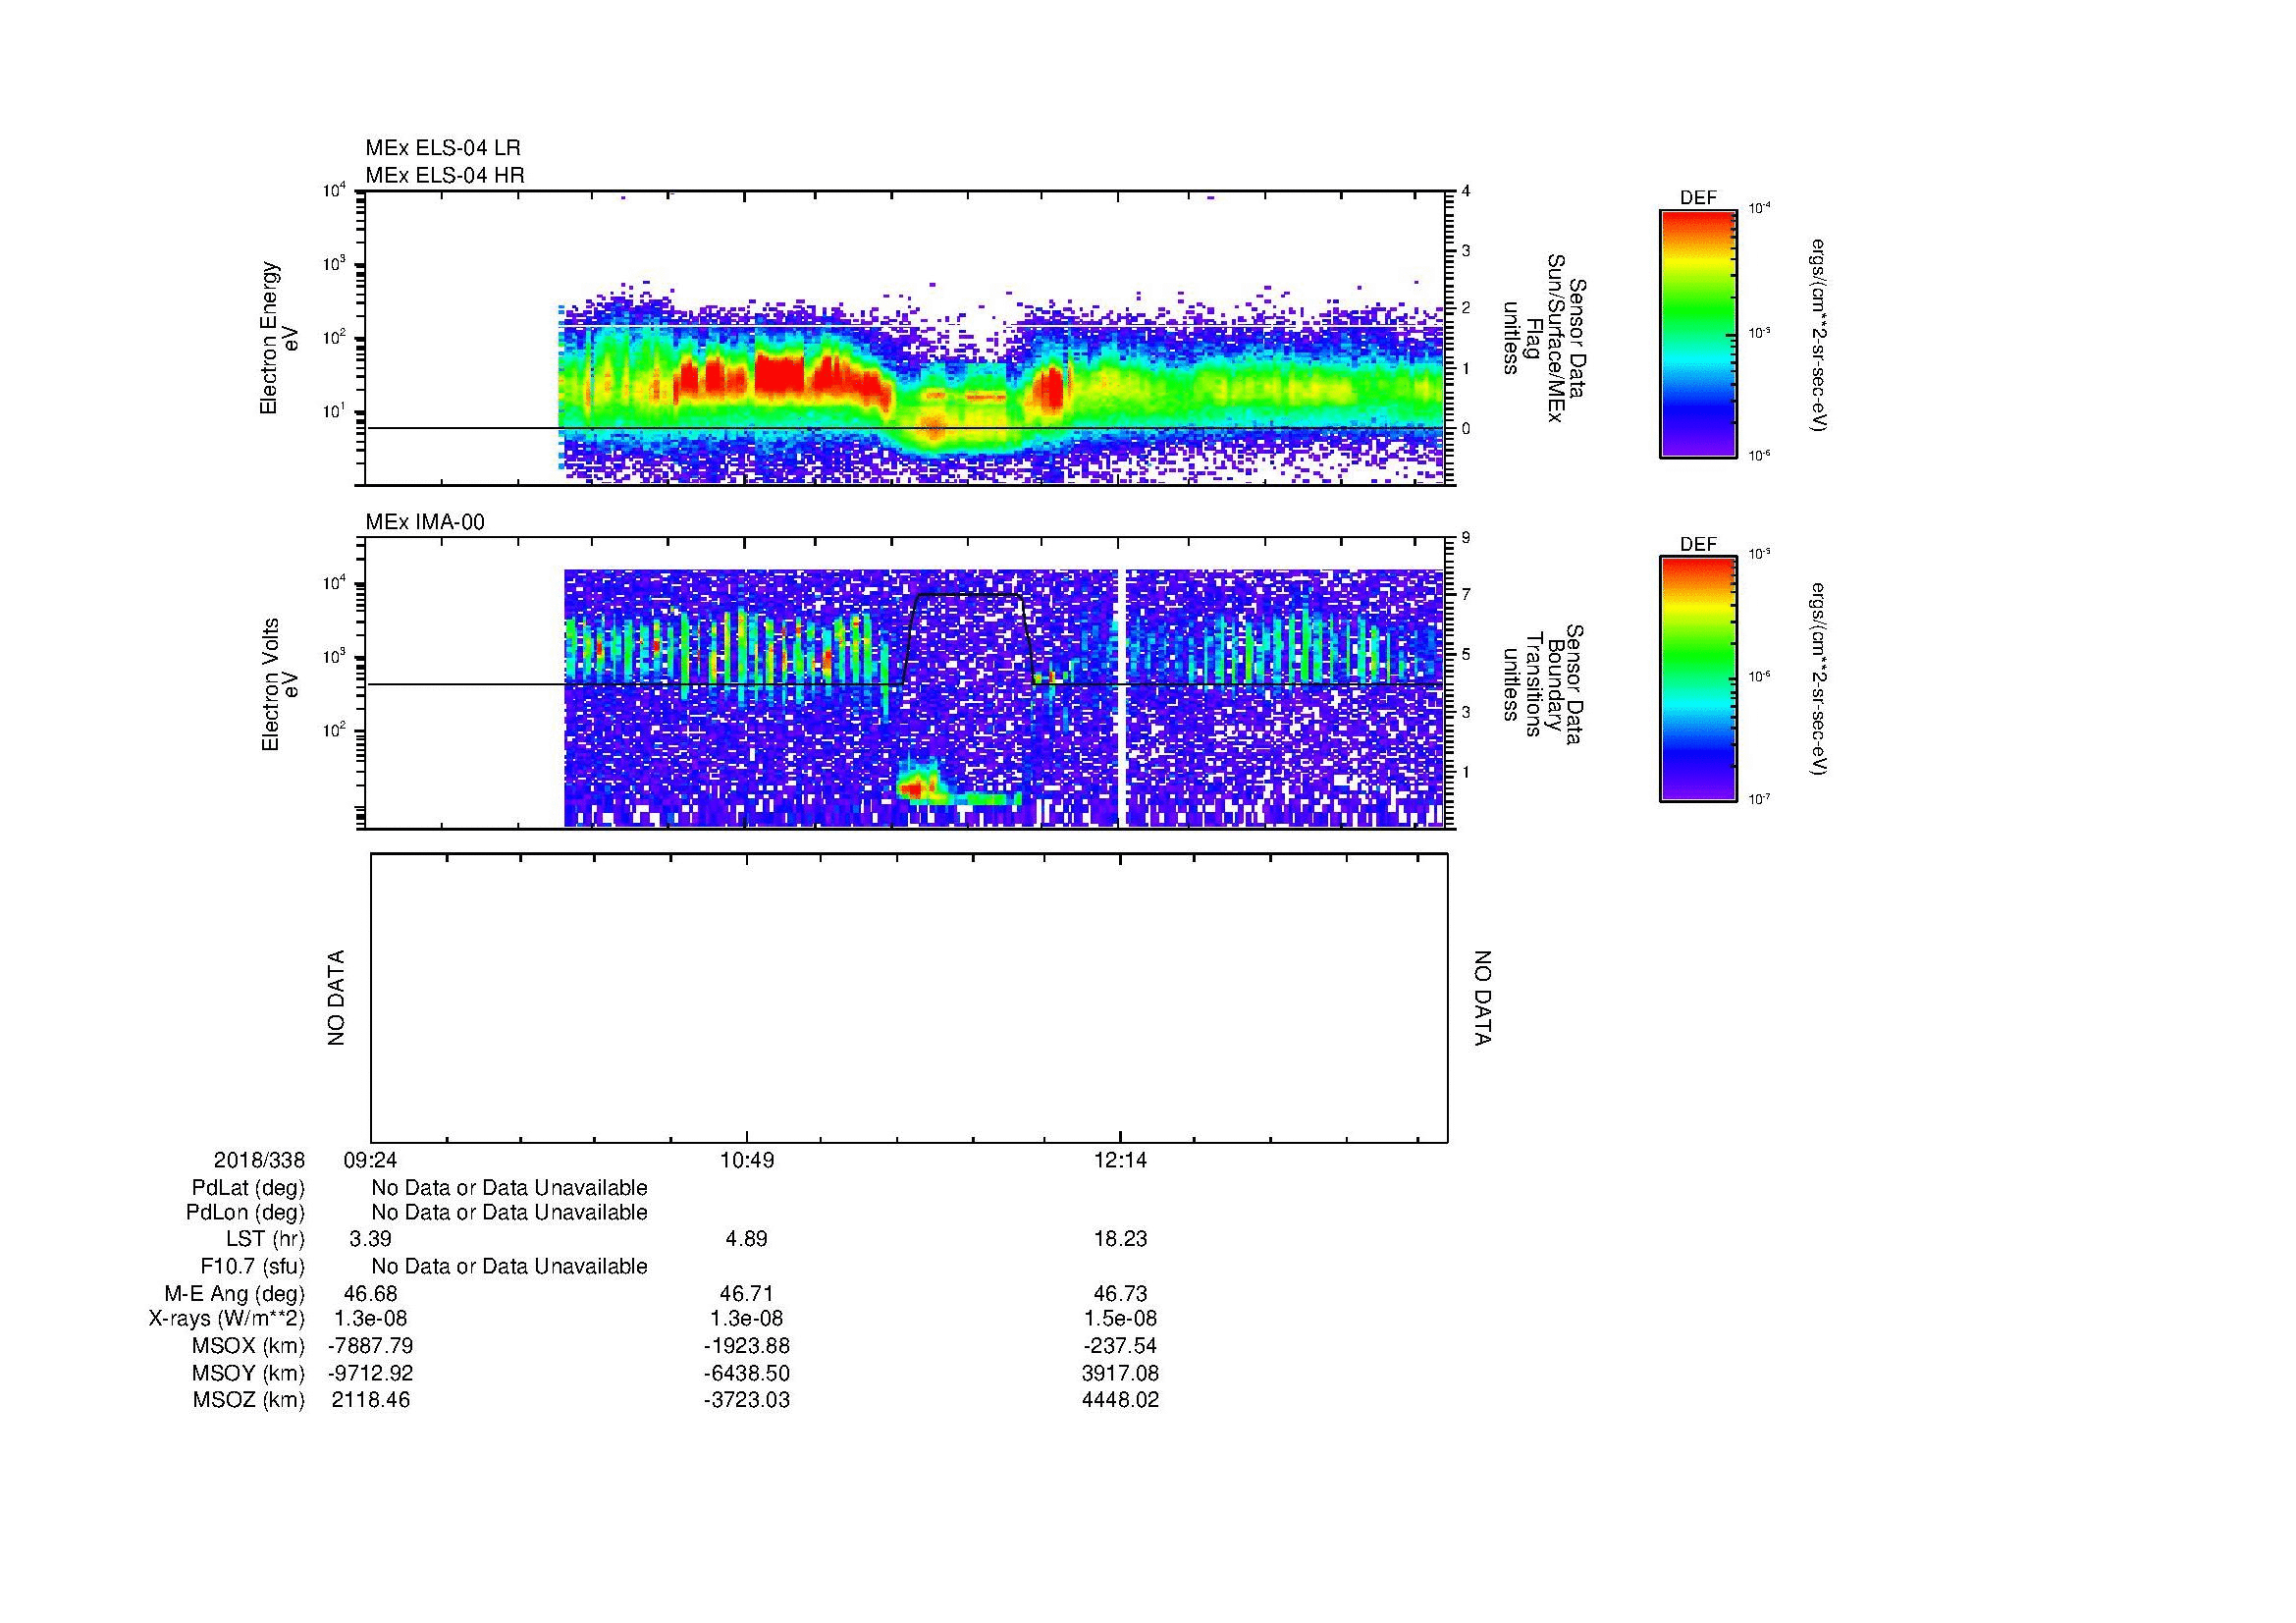The height and width of the screenshot is (1623, 2296).
Task: Click the MSOX value -1923.88
Action: pos(746,1346)
